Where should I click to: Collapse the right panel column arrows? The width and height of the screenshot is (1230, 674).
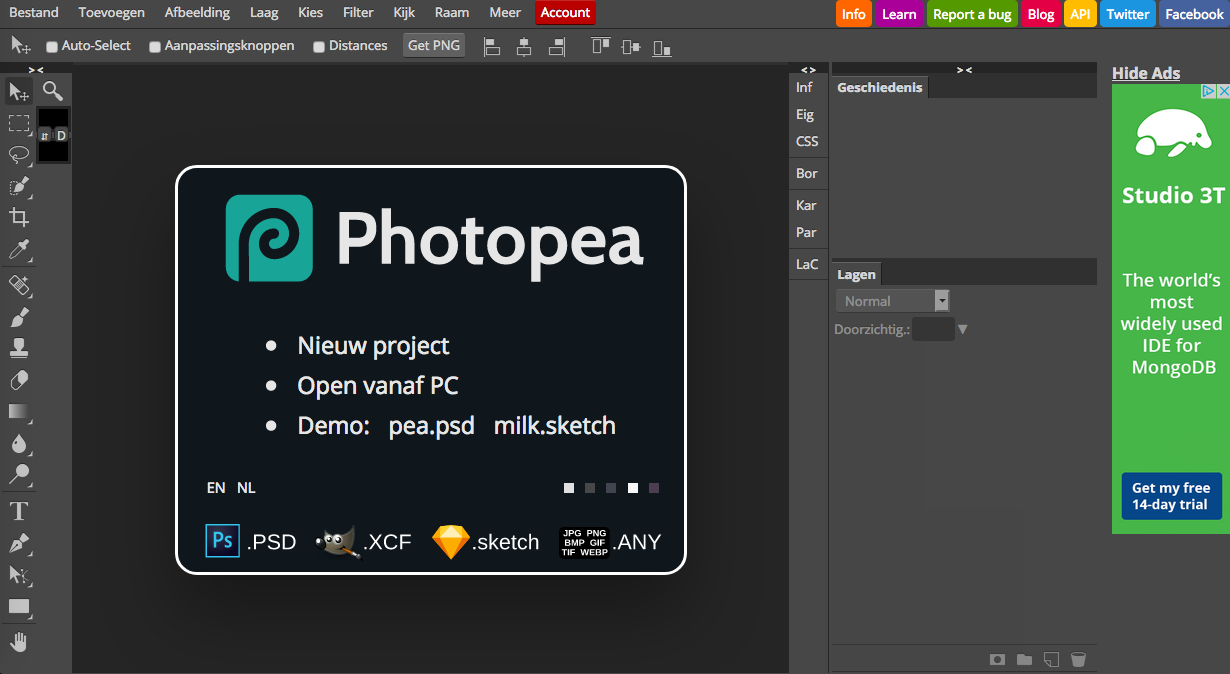[x=964, y=69]
